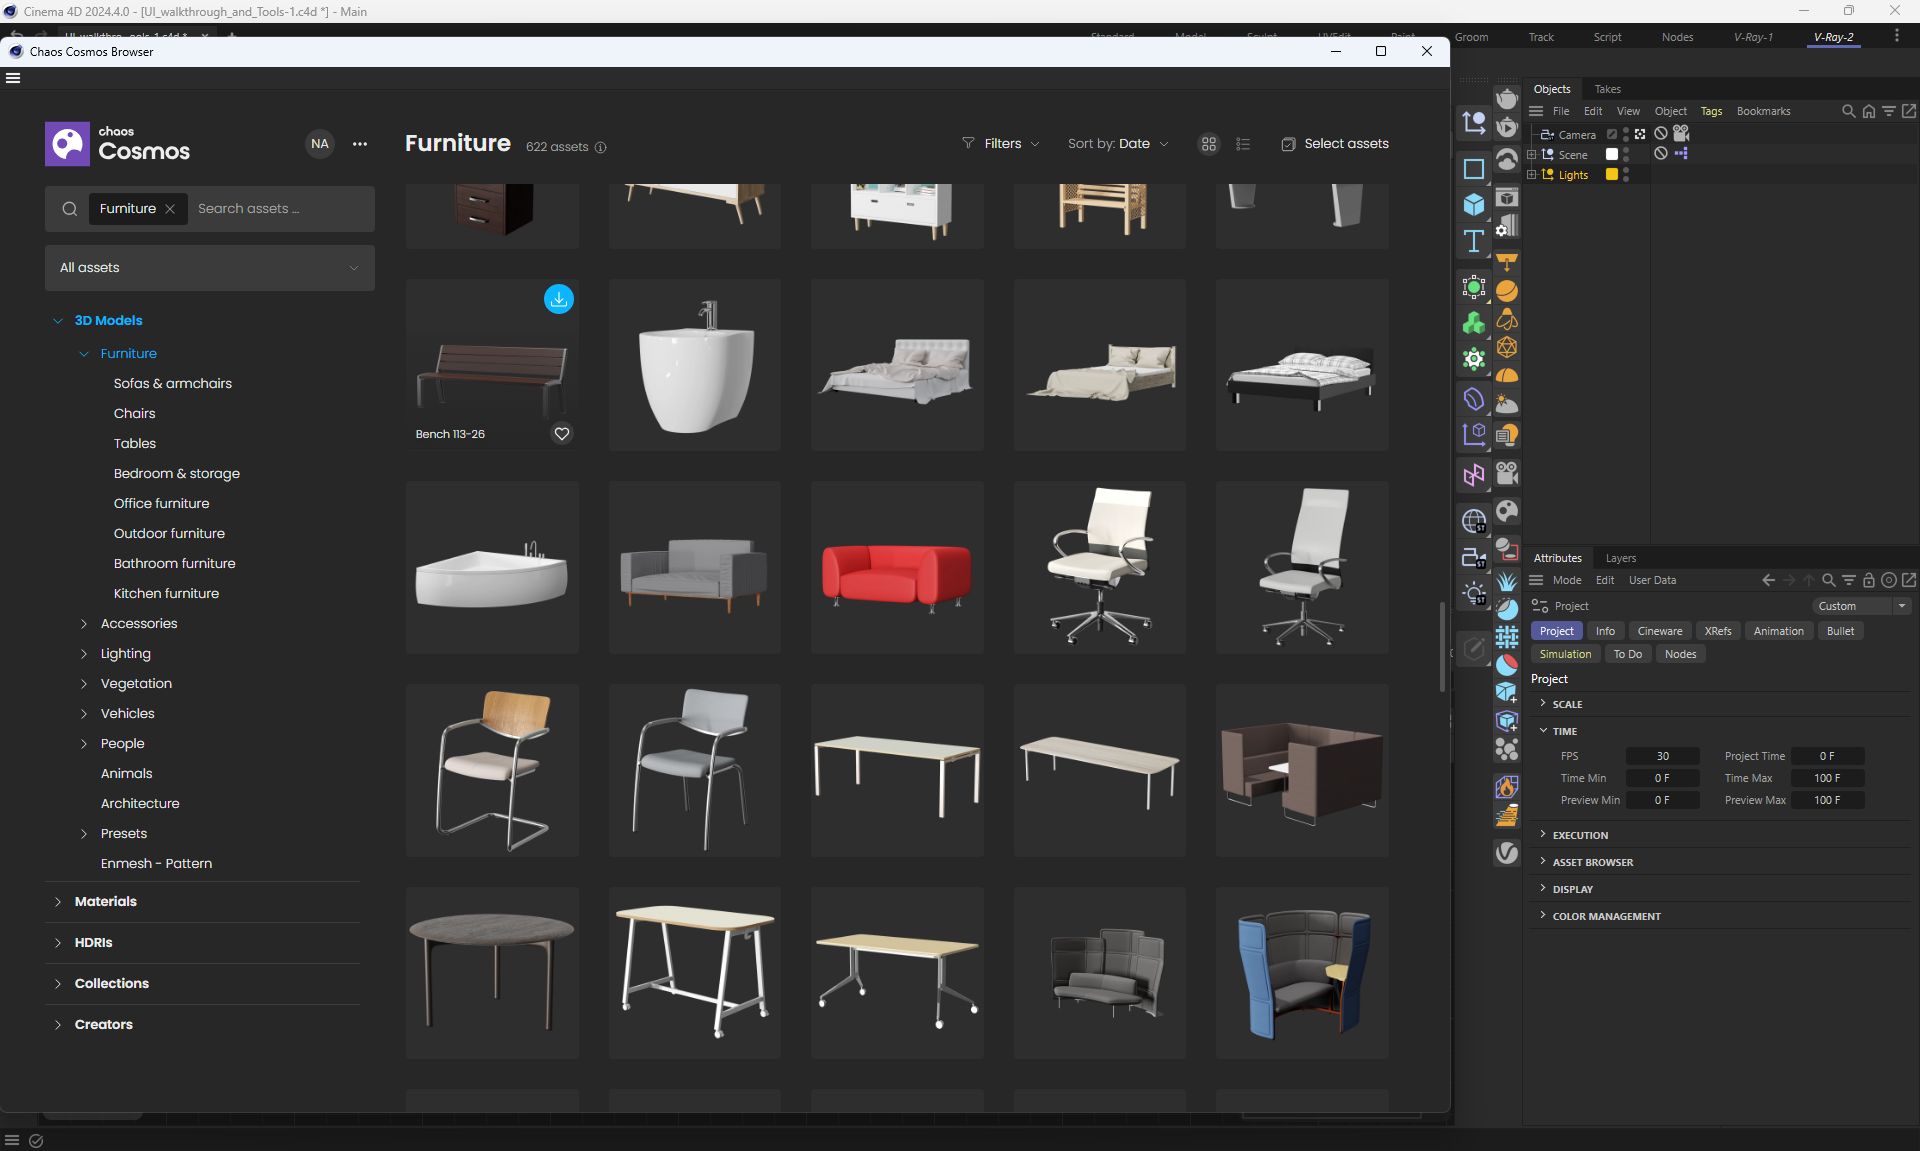The image size is (1920, 1151).
Task: Click the Lights yellow layer color swatch
Action: [1611, 174]
